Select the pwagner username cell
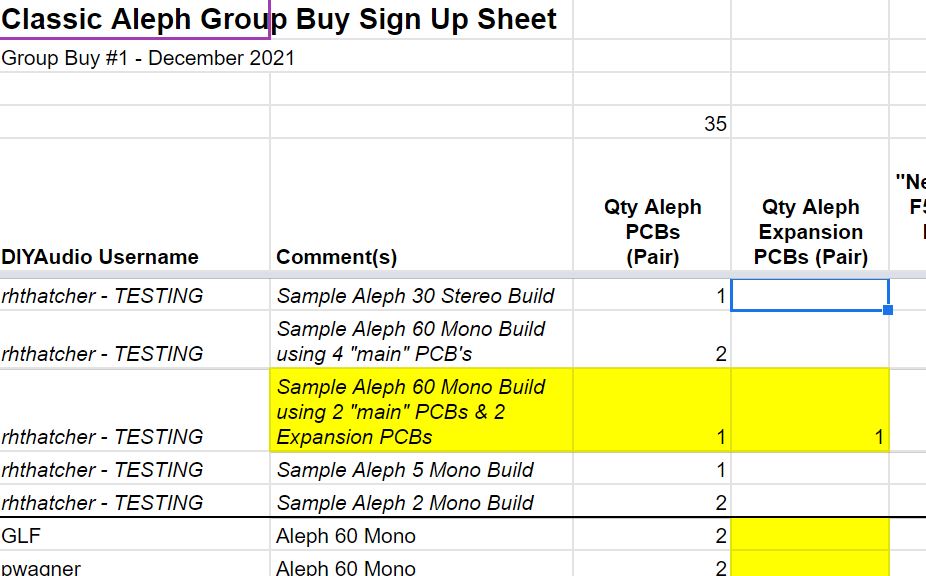Screen dimensions: 926x576 click(135, 565)
